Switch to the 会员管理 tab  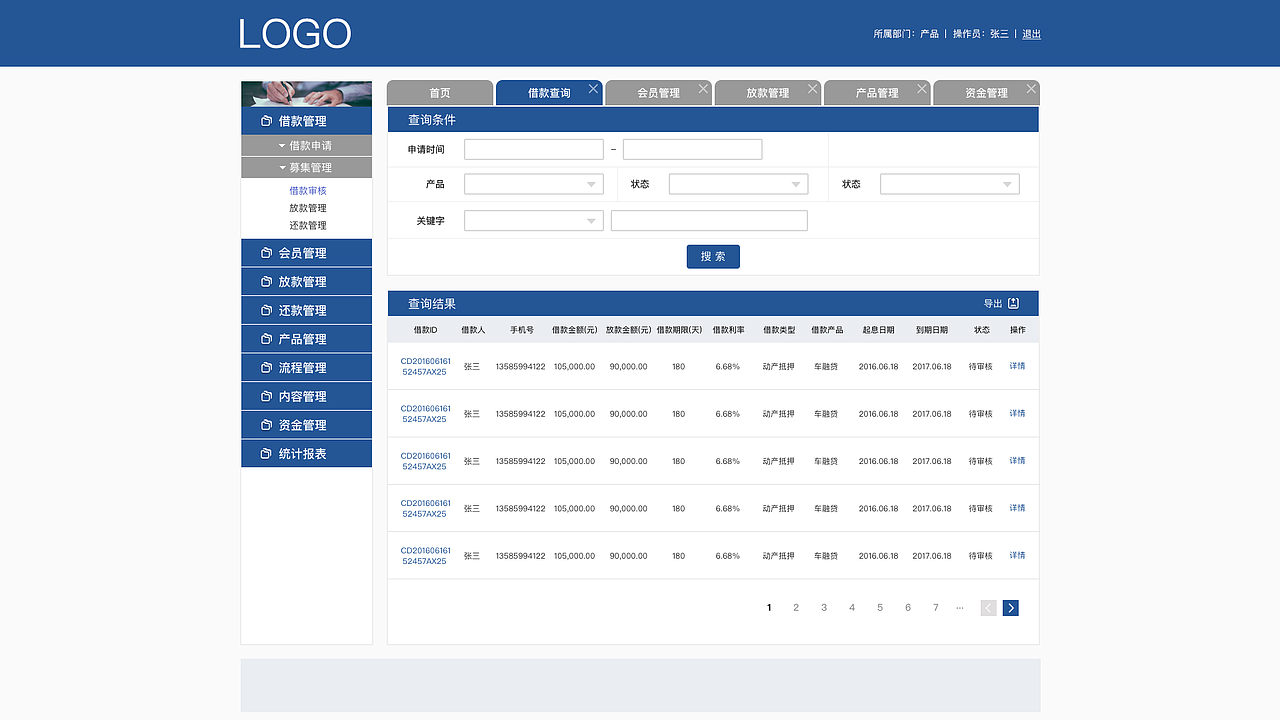point(658,93)
